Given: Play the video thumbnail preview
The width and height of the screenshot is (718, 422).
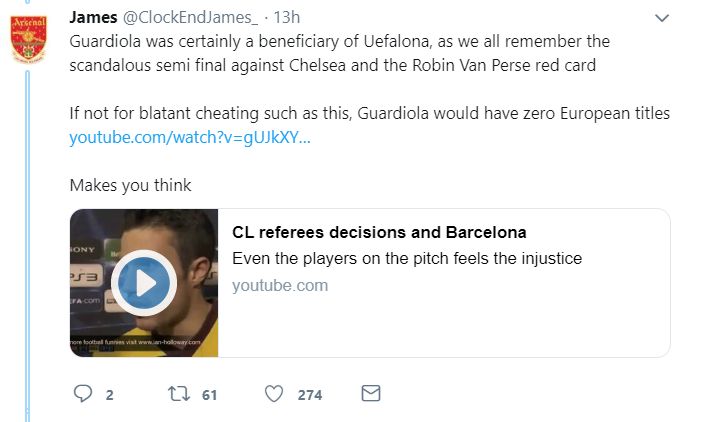Looking at the screenshot, I should tap(144, 283).
